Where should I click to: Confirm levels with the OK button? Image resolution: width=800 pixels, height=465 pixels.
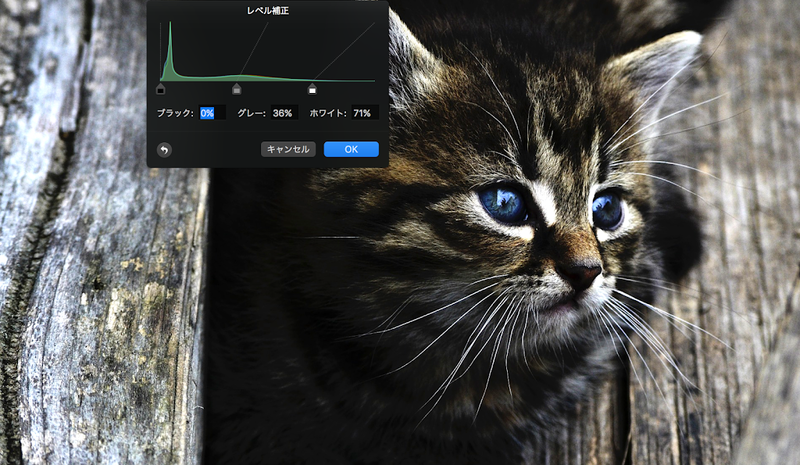[x=351, y=149]
